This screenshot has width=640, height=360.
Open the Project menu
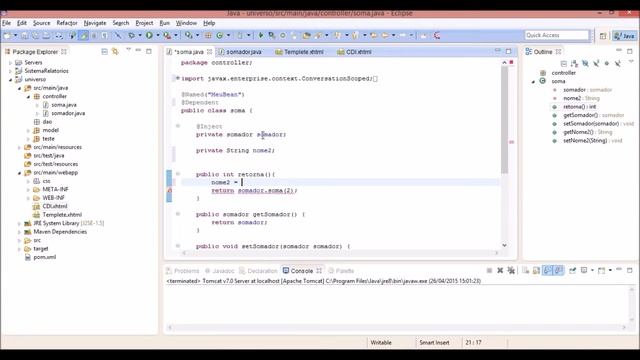coord(144,23)
